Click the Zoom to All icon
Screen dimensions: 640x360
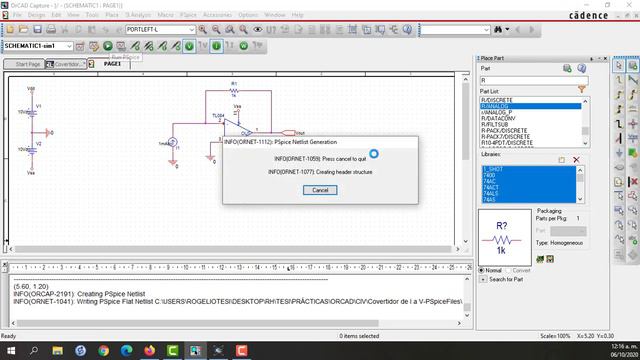(x=244, y=29)
